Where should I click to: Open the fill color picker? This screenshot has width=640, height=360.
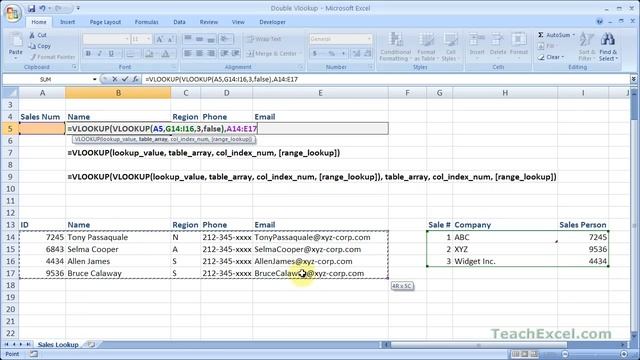click(x=149, y=53)
